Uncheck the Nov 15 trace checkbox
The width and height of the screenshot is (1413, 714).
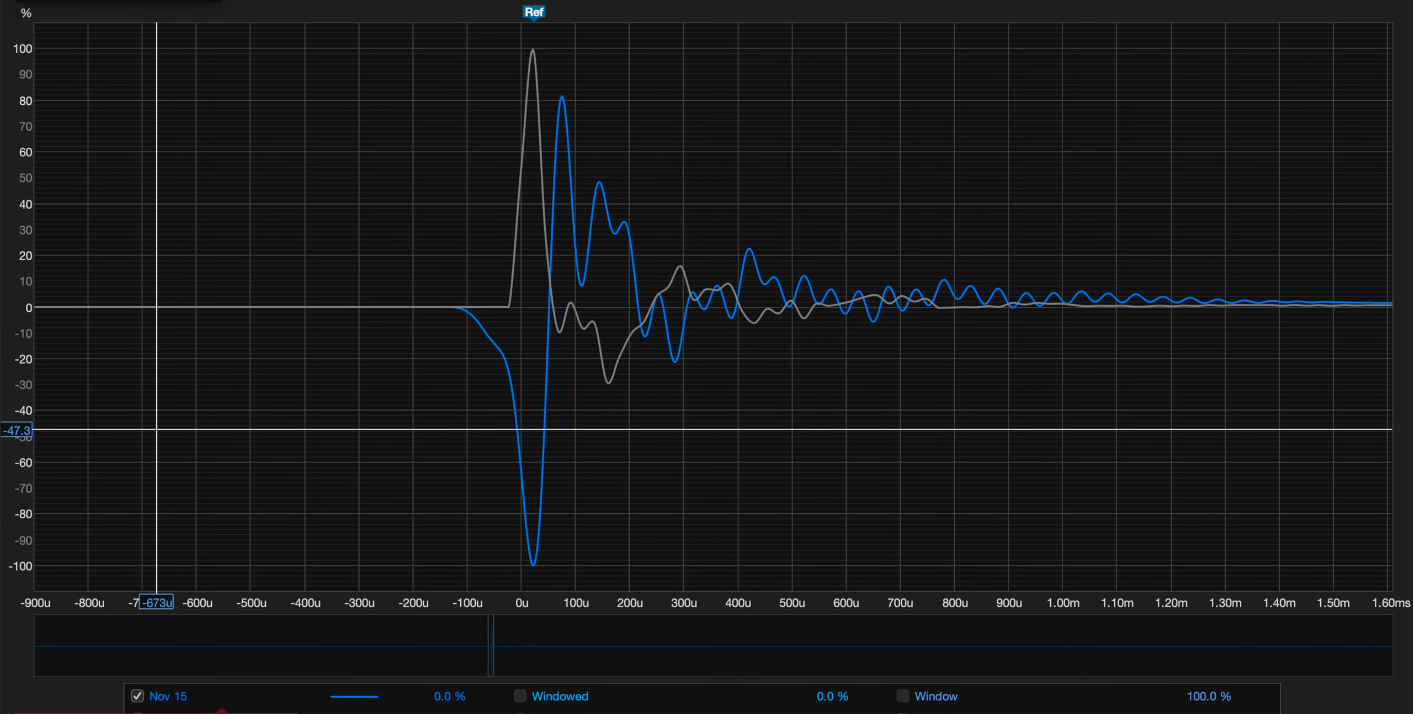[x=138, y=696]
